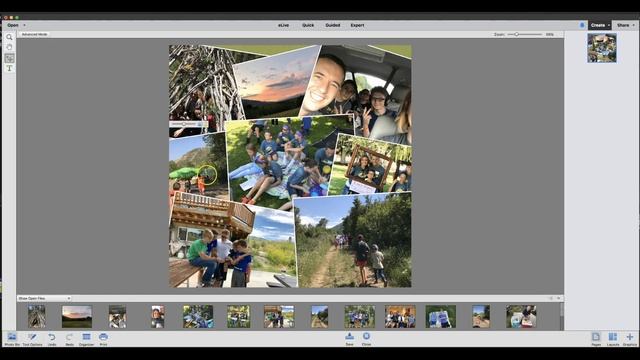Viewport: 640px width, 360px height.
Task: Select the Type text tool
Action: click(x=9, y=69)
